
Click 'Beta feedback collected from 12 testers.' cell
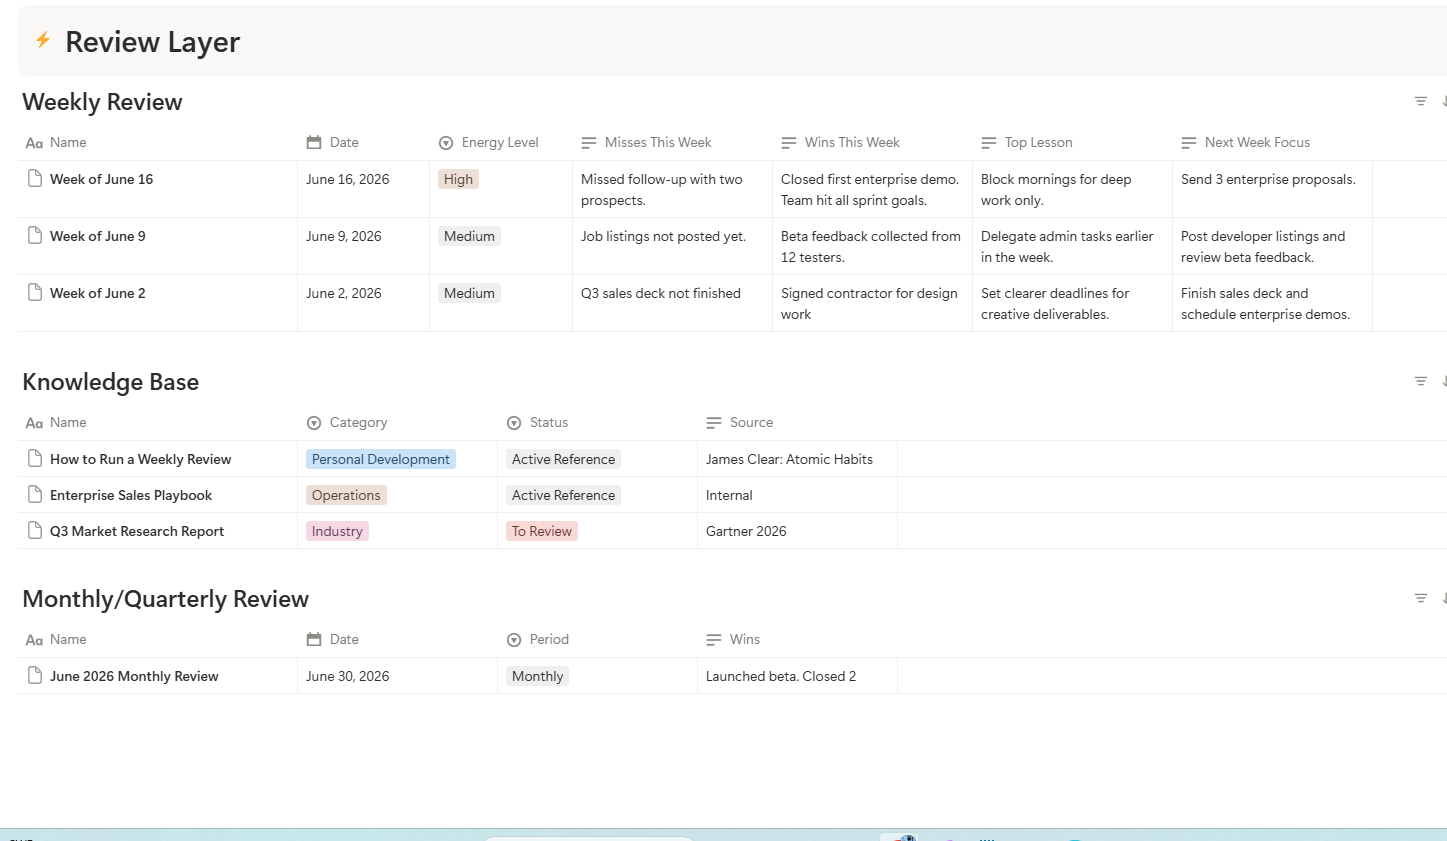[x=872, y=246]
